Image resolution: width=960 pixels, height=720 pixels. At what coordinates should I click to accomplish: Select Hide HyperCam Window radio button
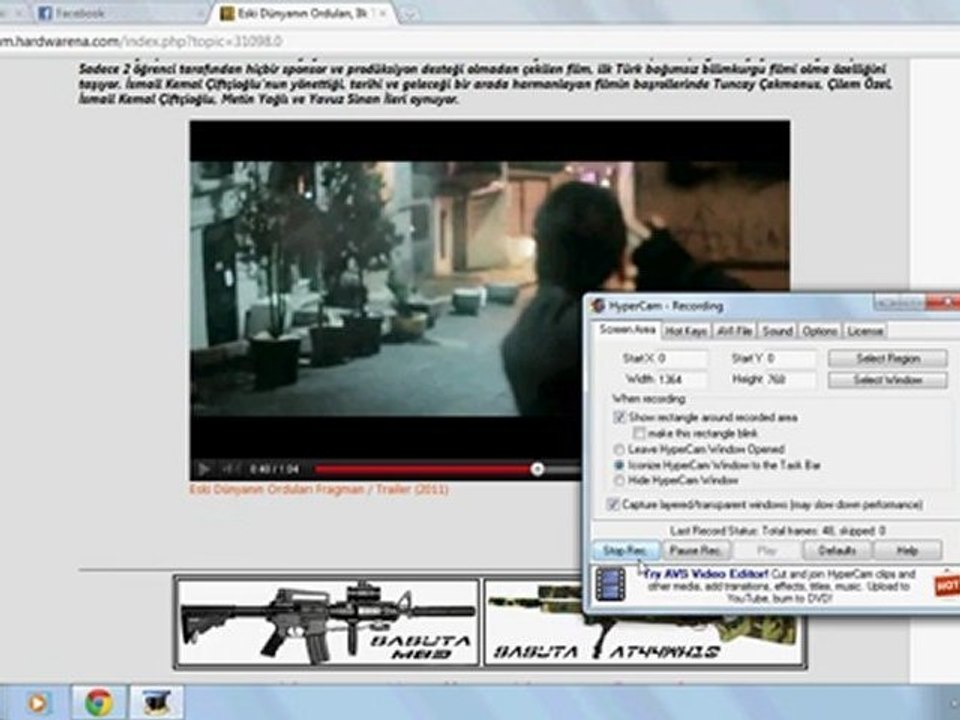click(621, 481)
